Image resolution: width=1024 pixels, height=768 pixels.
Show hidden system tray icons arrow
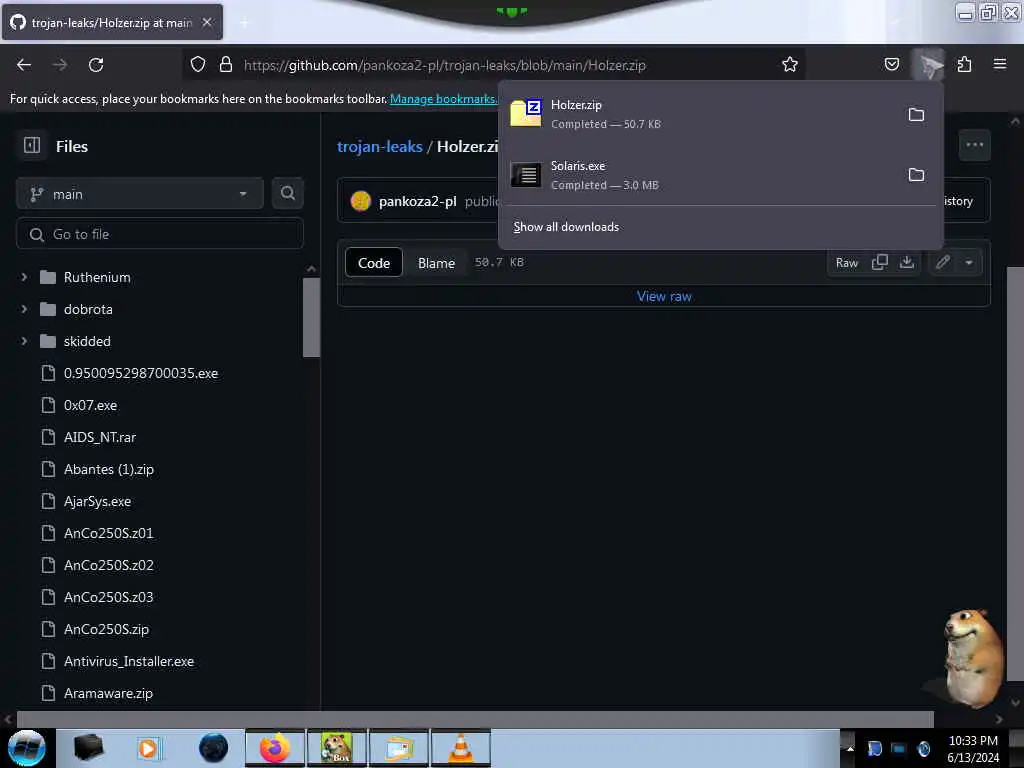(850, 748)
